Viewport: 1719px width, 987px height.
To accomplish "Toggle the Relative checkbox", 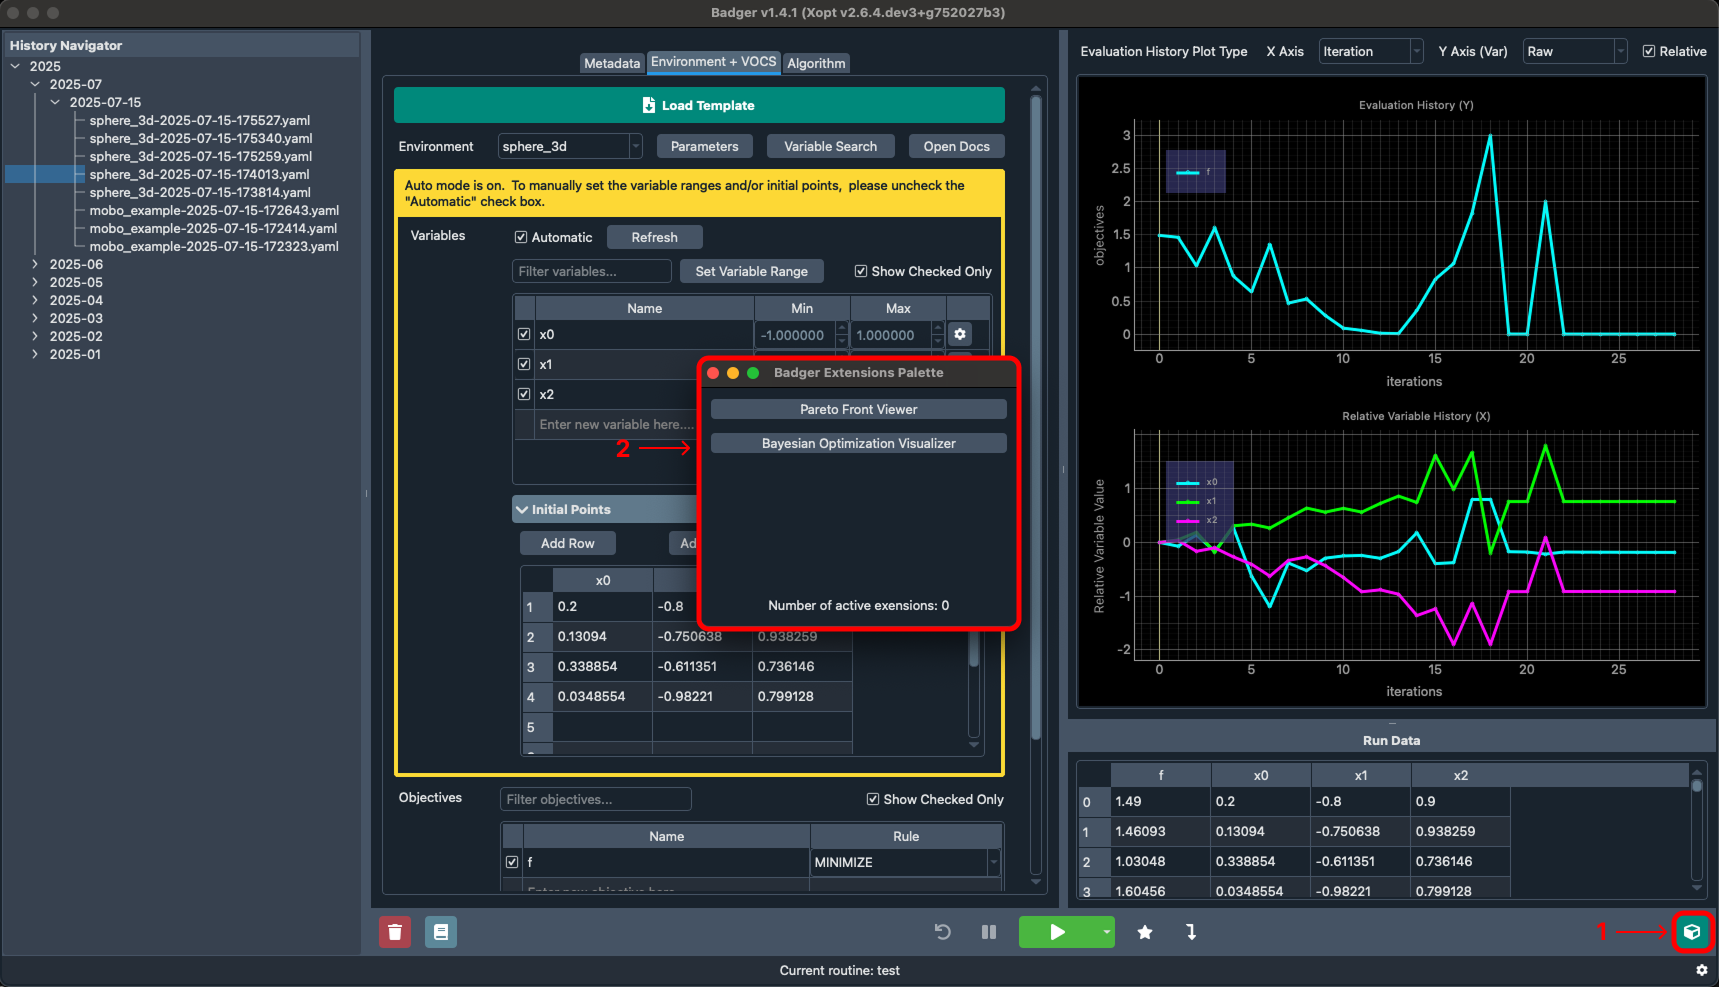I will (x=1649, y=51).
